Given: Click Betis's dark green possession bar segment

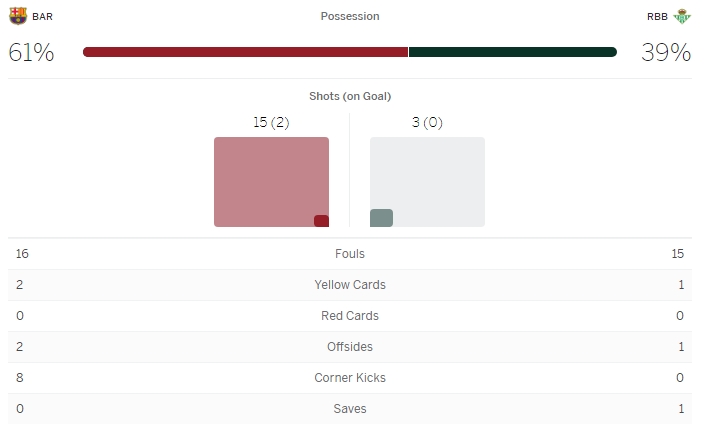Looking at the screenshot, I should point(512,52).
